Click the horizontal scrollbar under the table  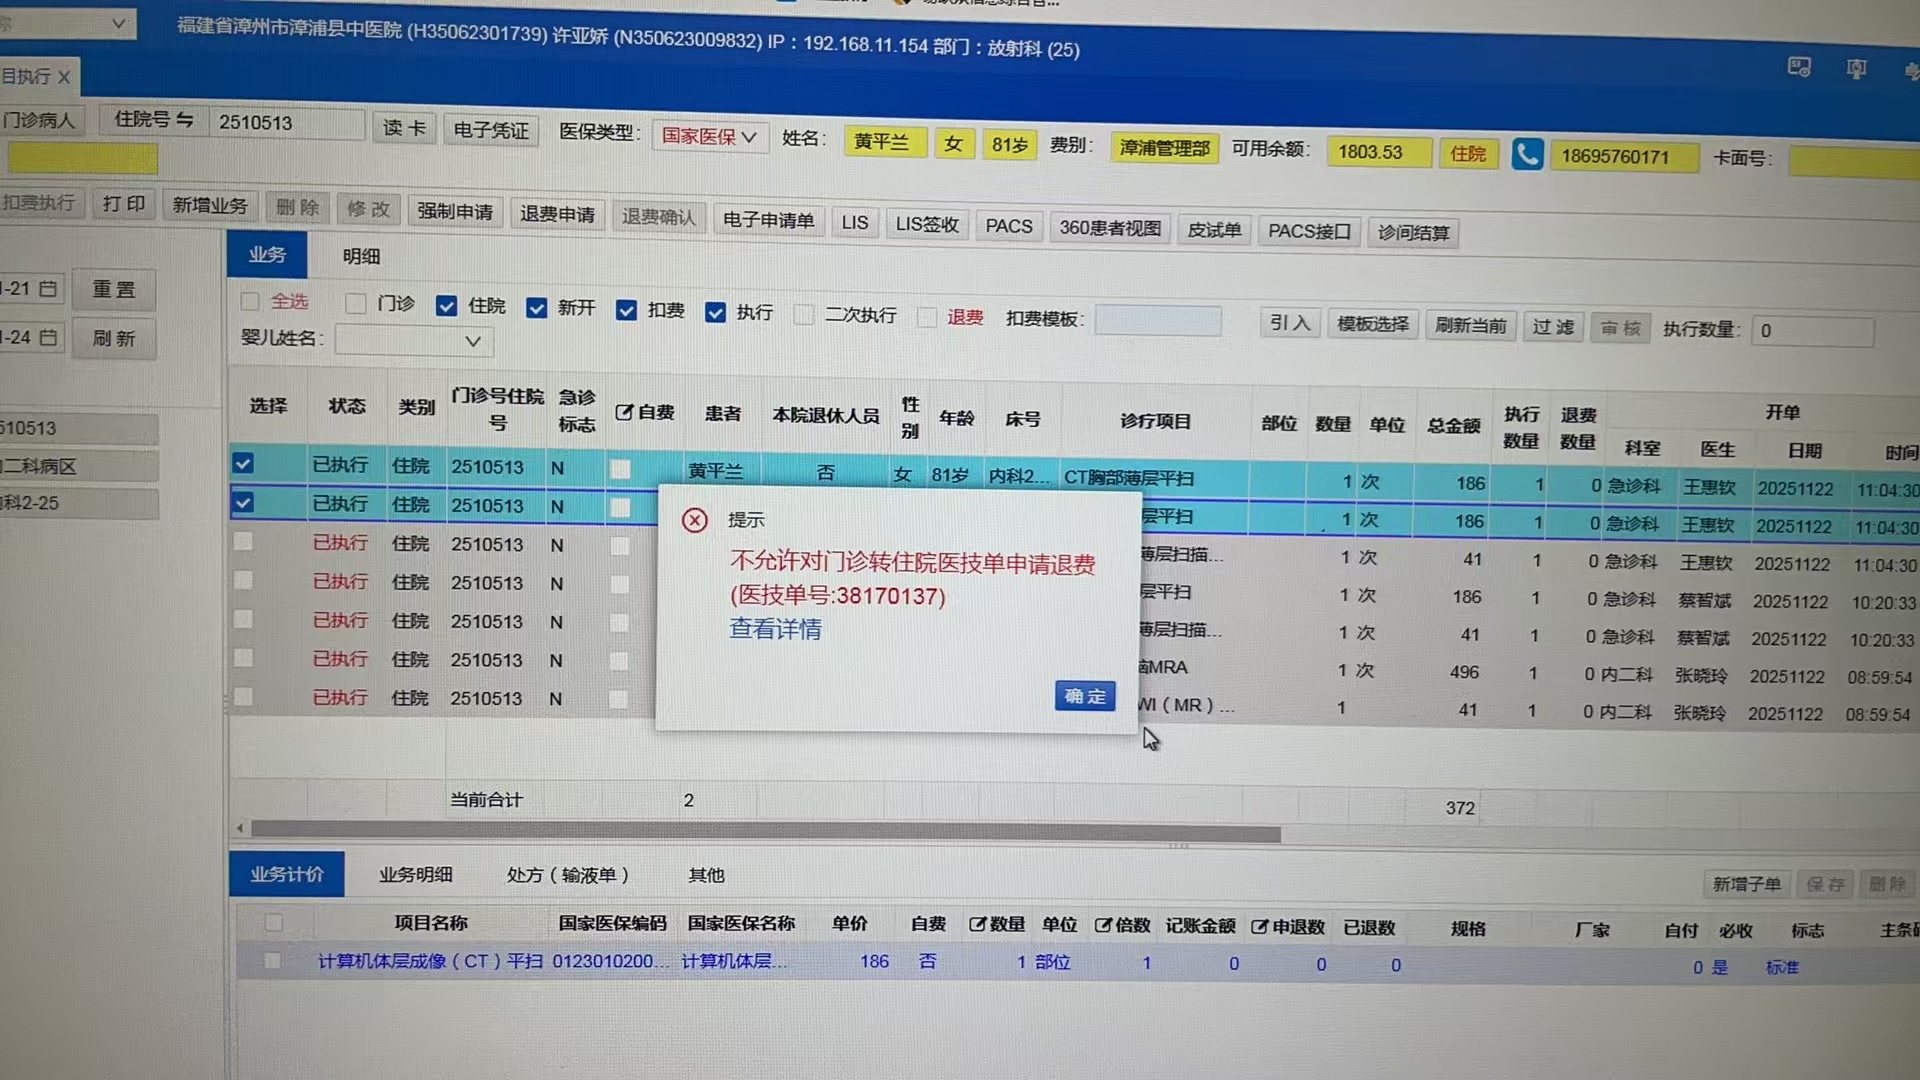(765, 832)
